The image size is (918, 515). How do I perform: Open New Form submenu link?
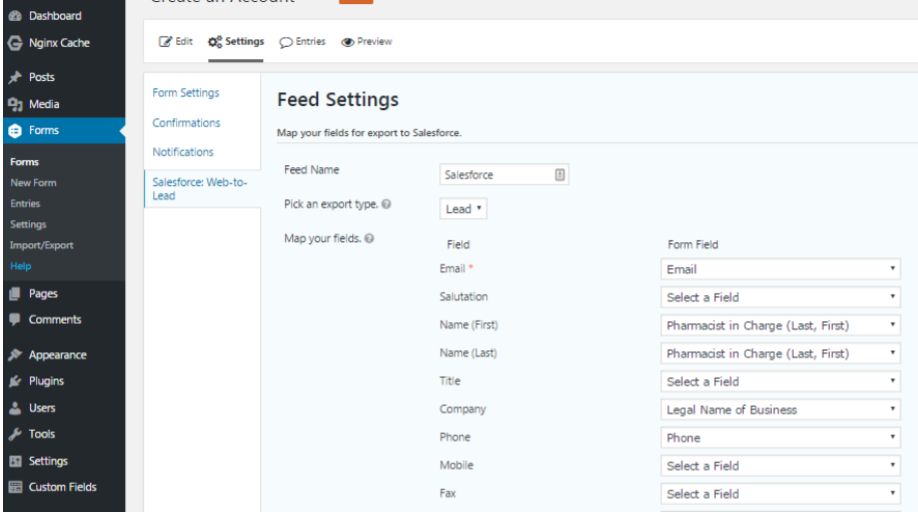tap(33, 183)
